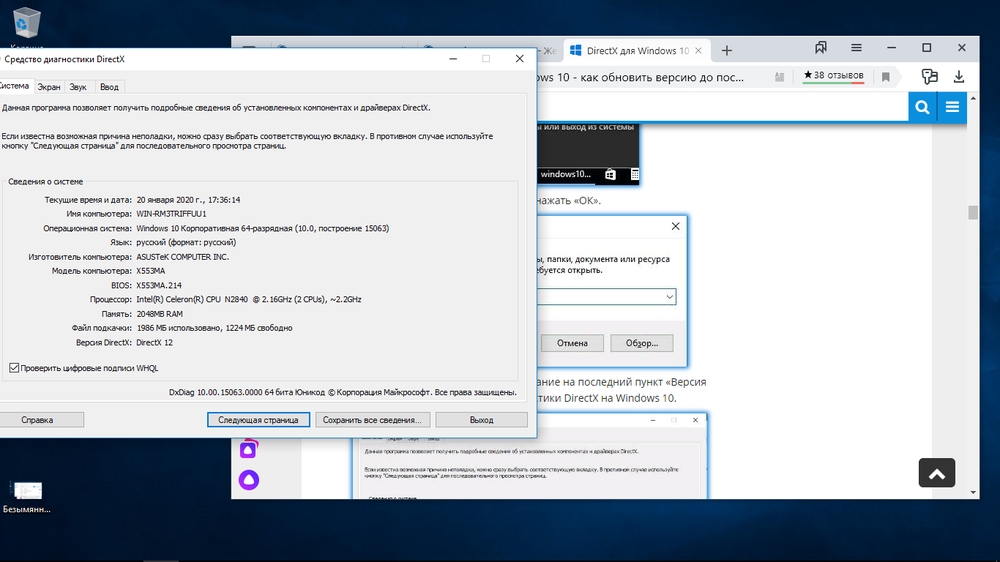Toggle the WHQL digital signatures checkbox
The width and height of the screenshot is (1000, 562).
14,368
